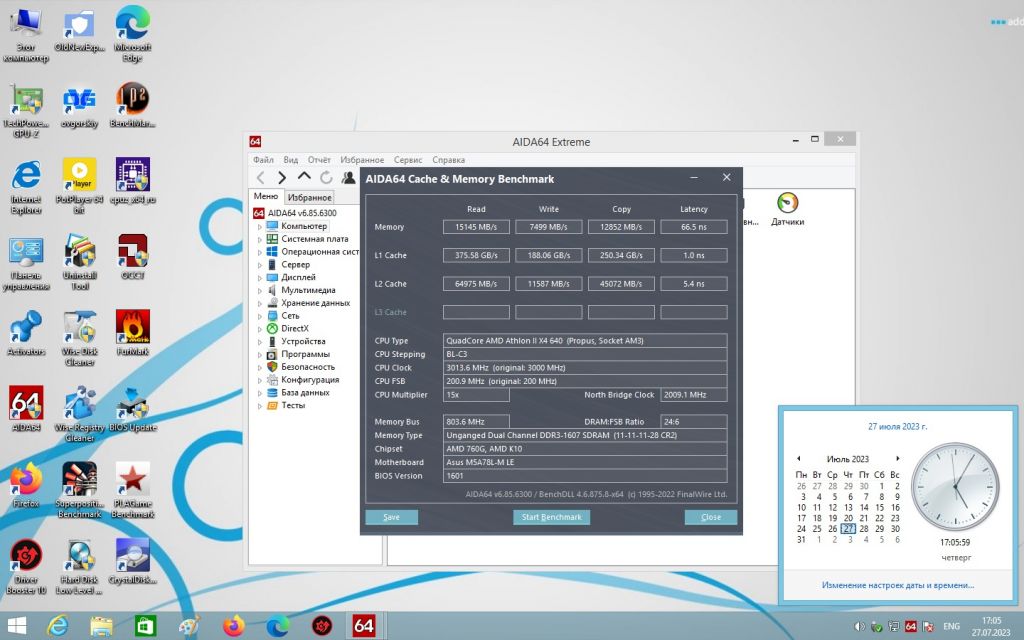Select the DirectX tree item
1024x640 pixels.
(x=295, y=328)
